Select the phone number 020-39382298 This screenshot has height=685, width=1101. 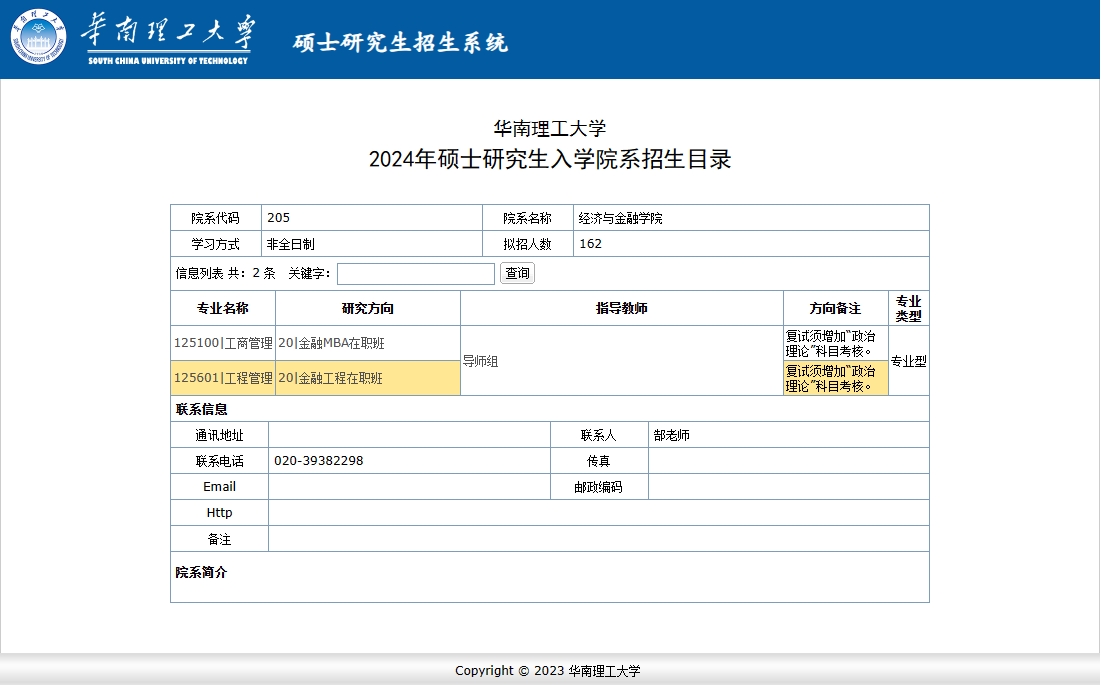[x=319, y=460]
